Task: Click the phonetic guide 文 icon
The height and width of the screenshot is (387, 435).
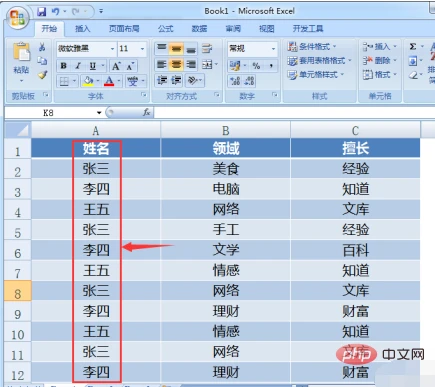Action: [133, 81]
